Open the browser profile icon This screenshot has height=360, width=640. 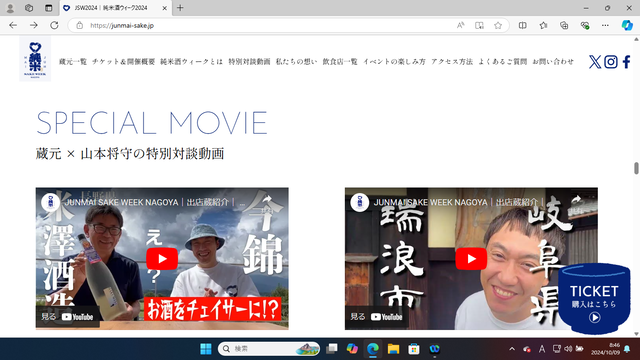pyautogui.click(x=10, y=8)
